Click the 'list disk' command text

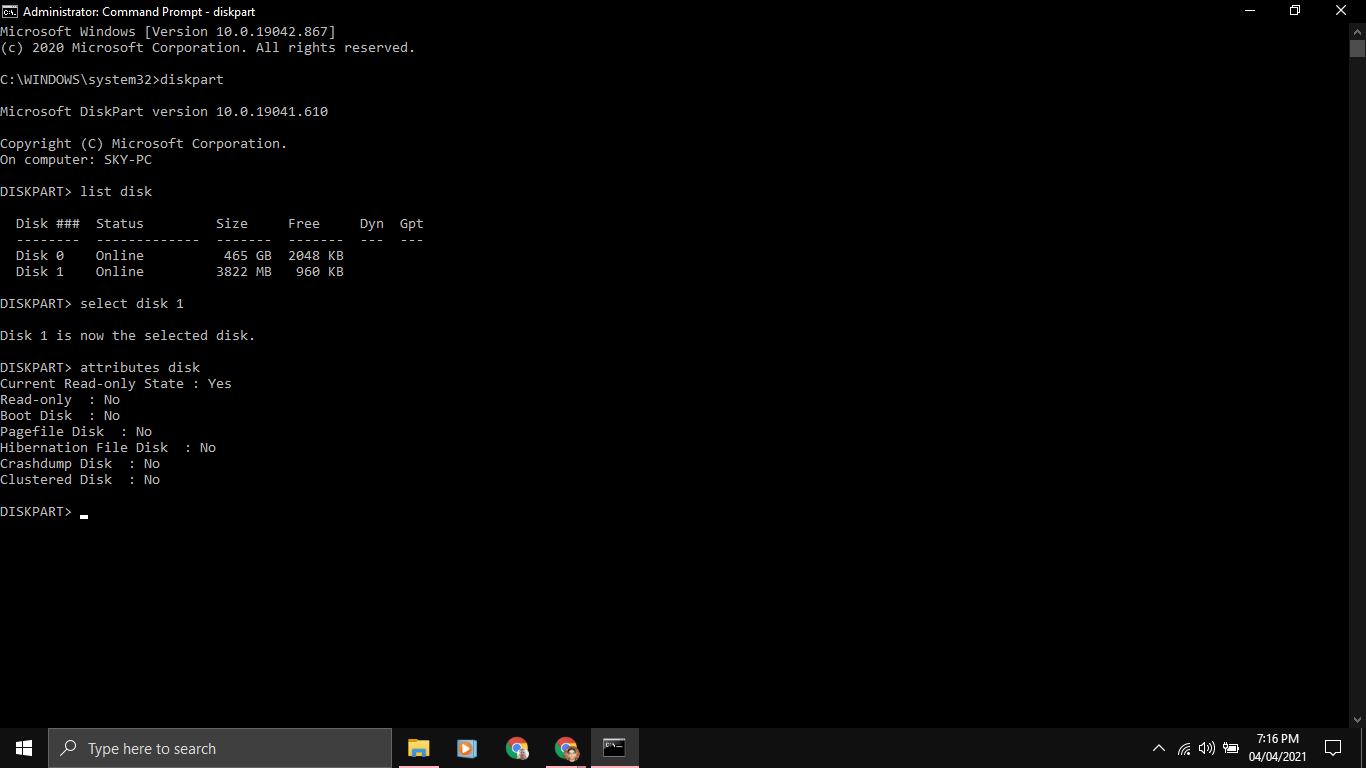116,192
